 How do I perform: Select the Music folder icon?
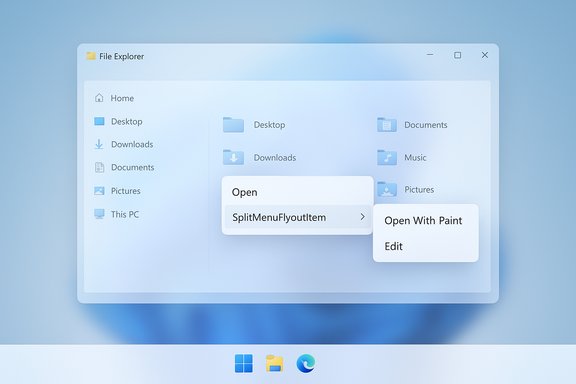387,157
